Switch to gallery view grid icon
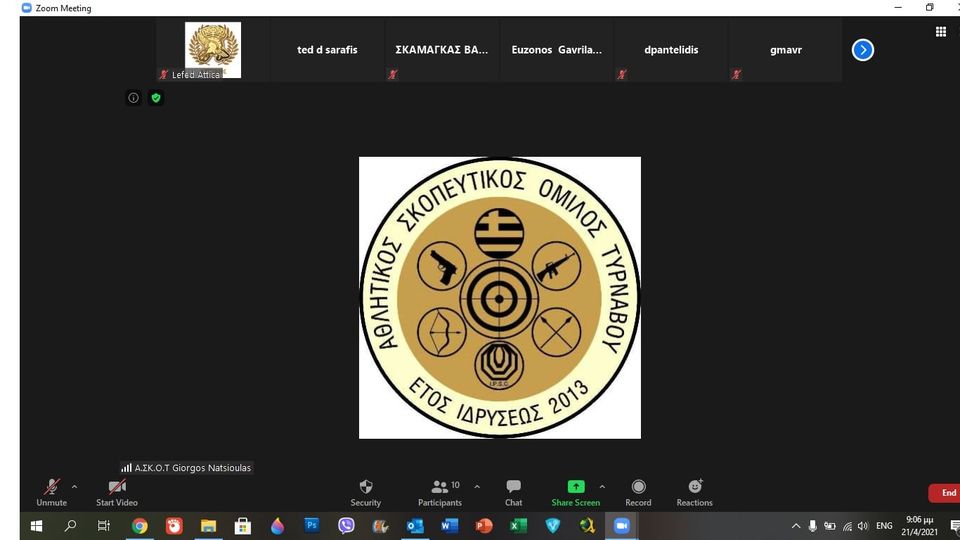960x540 pixels. coord(941,32)
